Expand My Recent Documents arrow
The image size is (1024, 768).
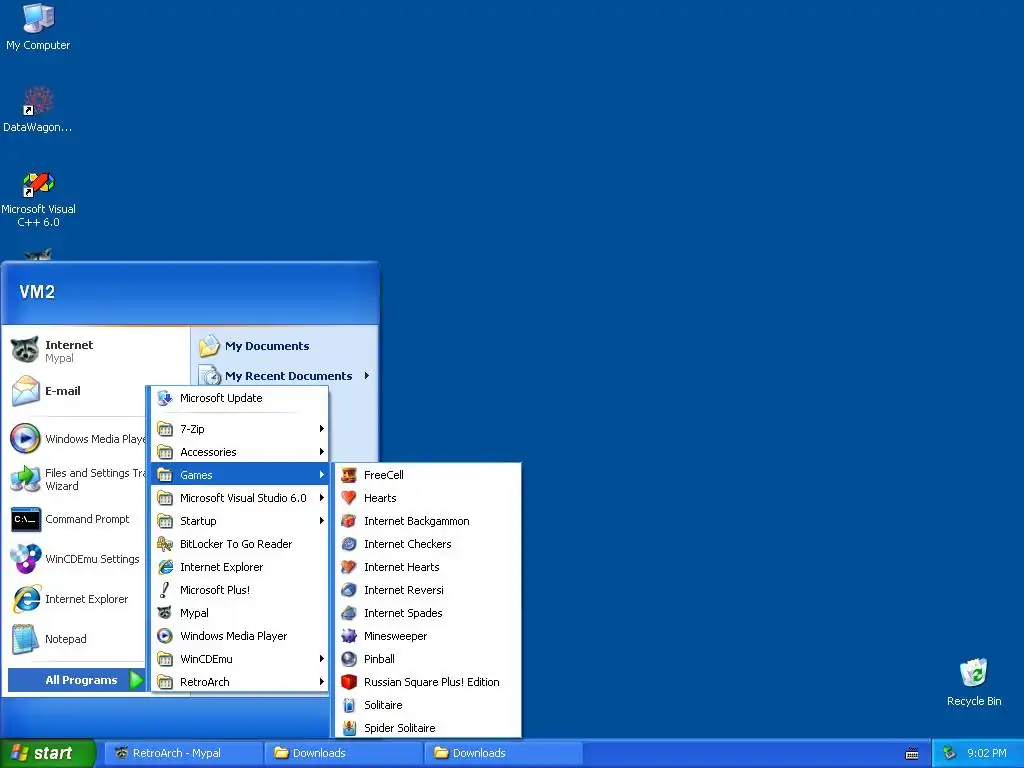tap(367, 376)
